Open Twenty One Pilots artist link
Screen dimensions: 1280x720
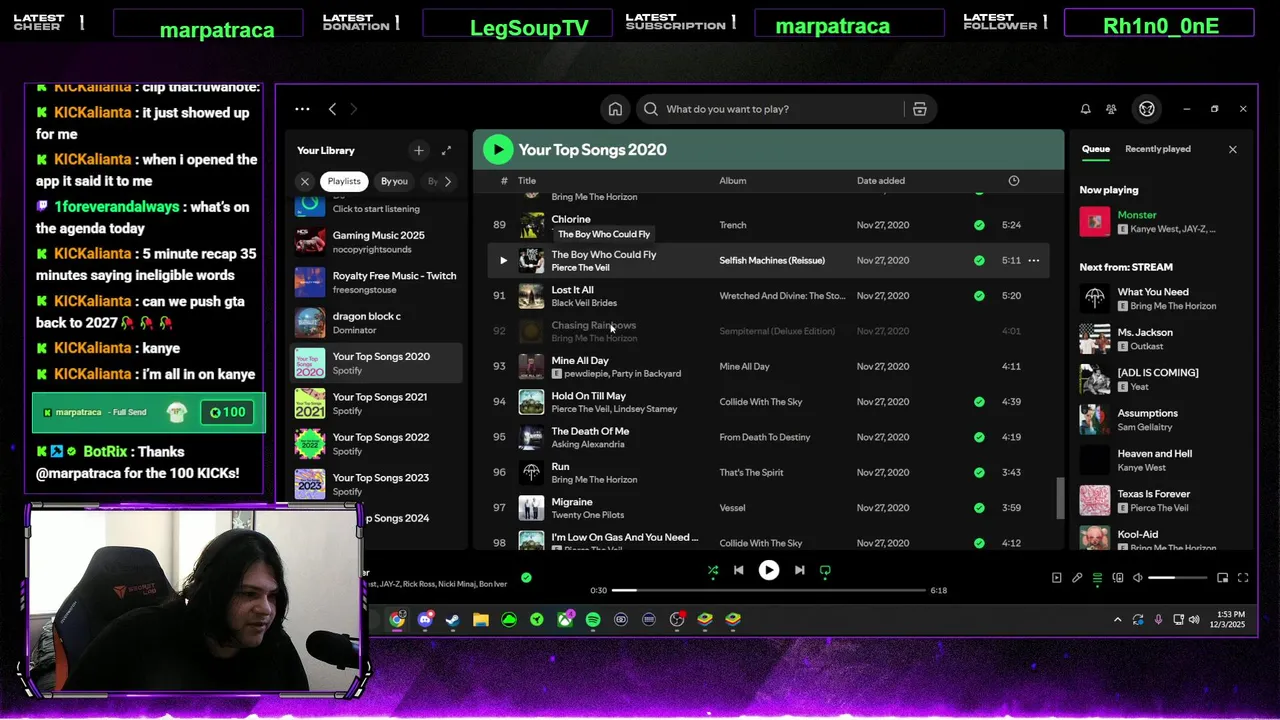(588, 515)
